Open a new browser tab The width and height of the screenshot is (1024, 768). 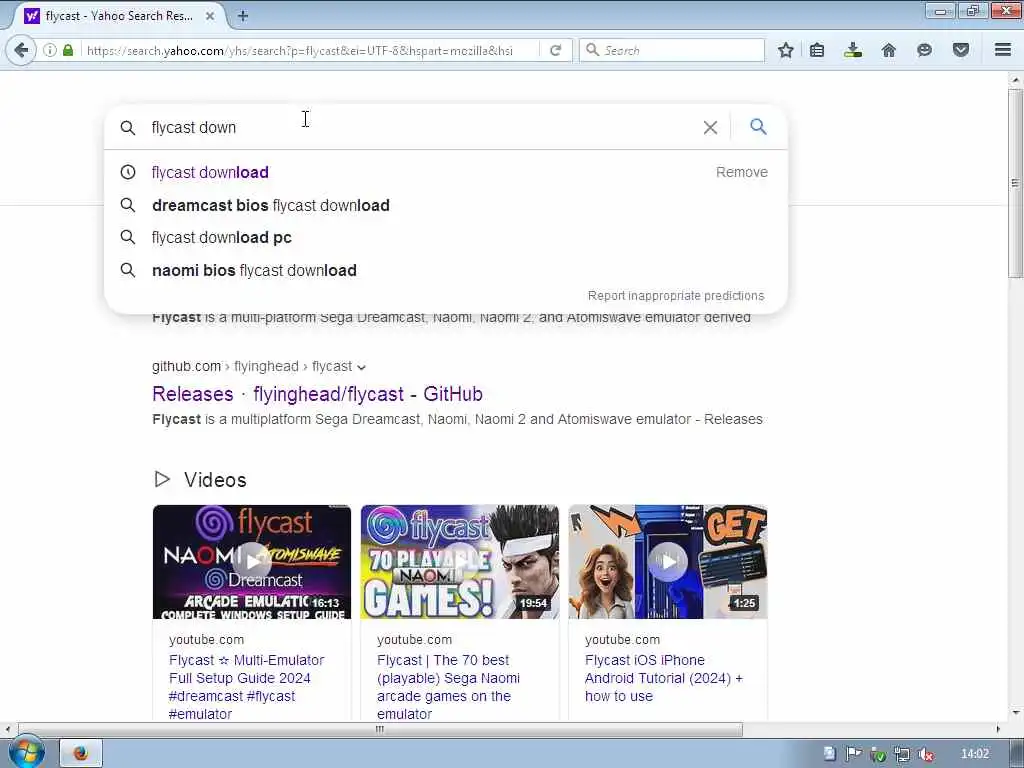(x=243, y=16)
